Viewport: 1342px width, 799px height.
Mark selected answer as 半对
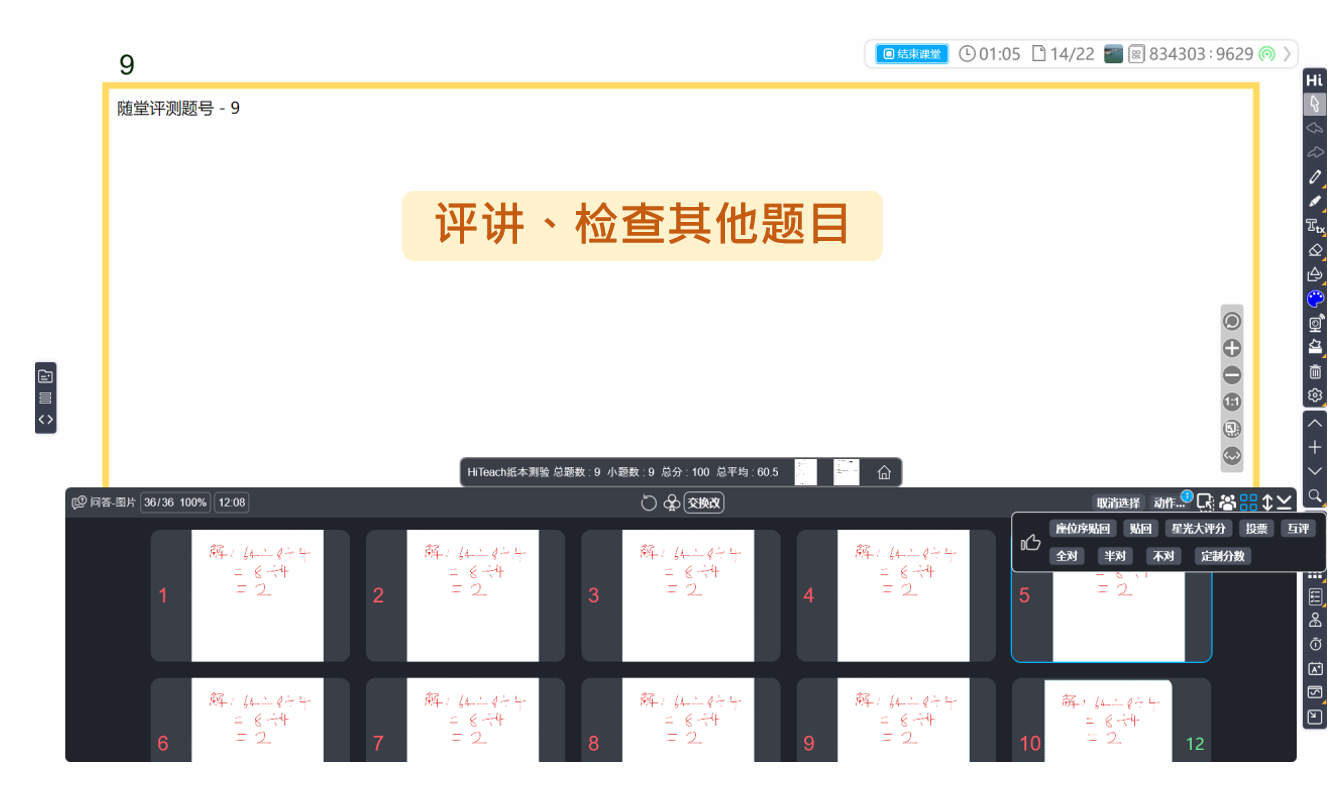(x=1115, y=556)
